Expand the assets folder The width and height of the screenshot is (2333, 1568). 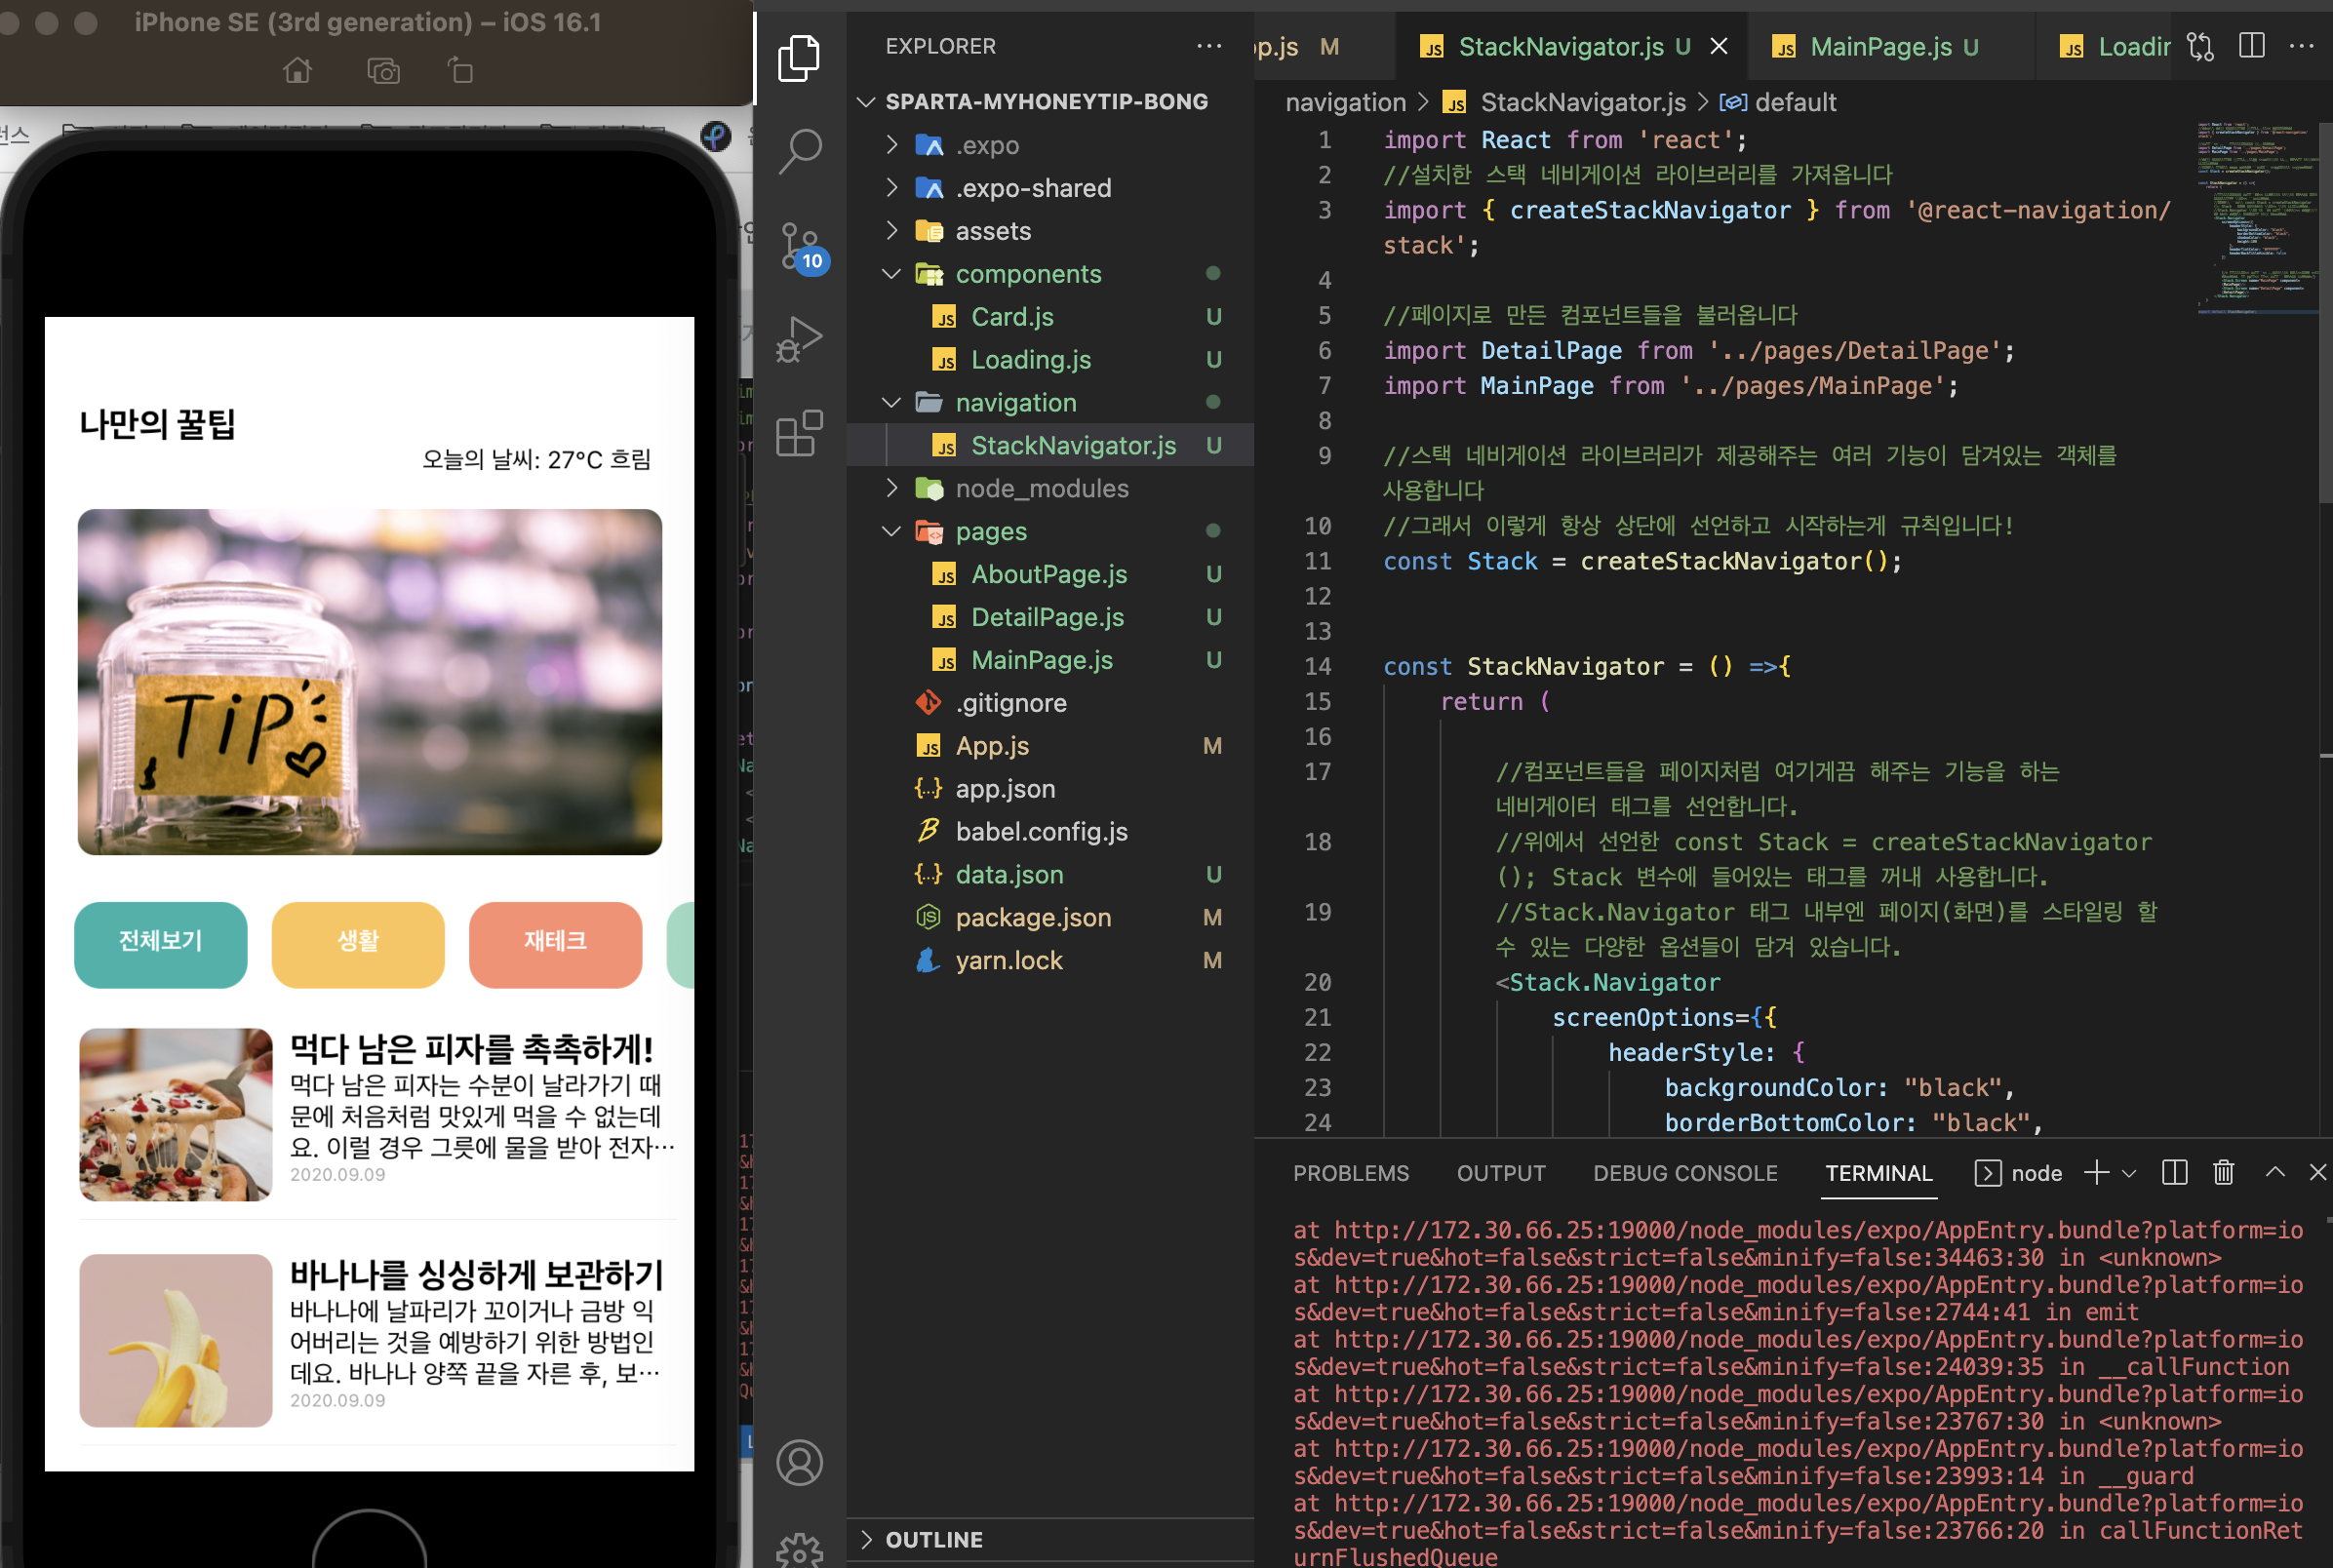892,231
